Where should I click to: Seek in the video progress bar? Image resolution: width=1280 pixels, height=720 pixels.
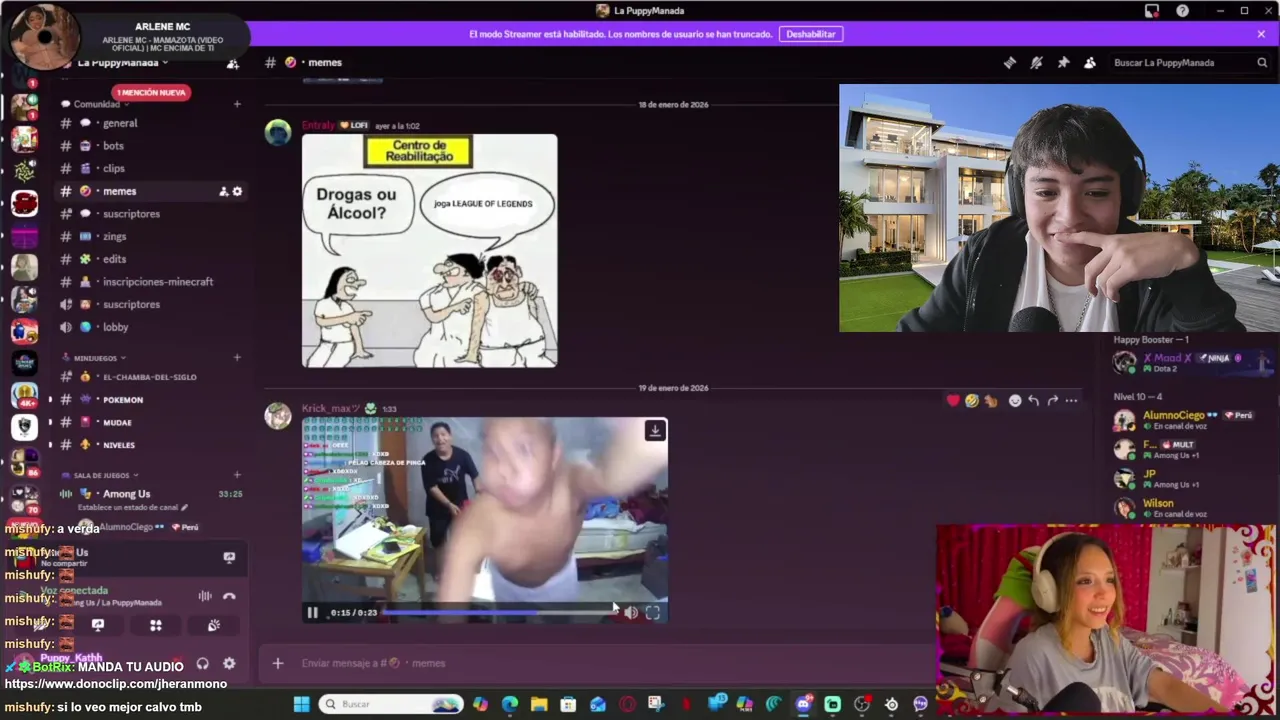[499, 612]
